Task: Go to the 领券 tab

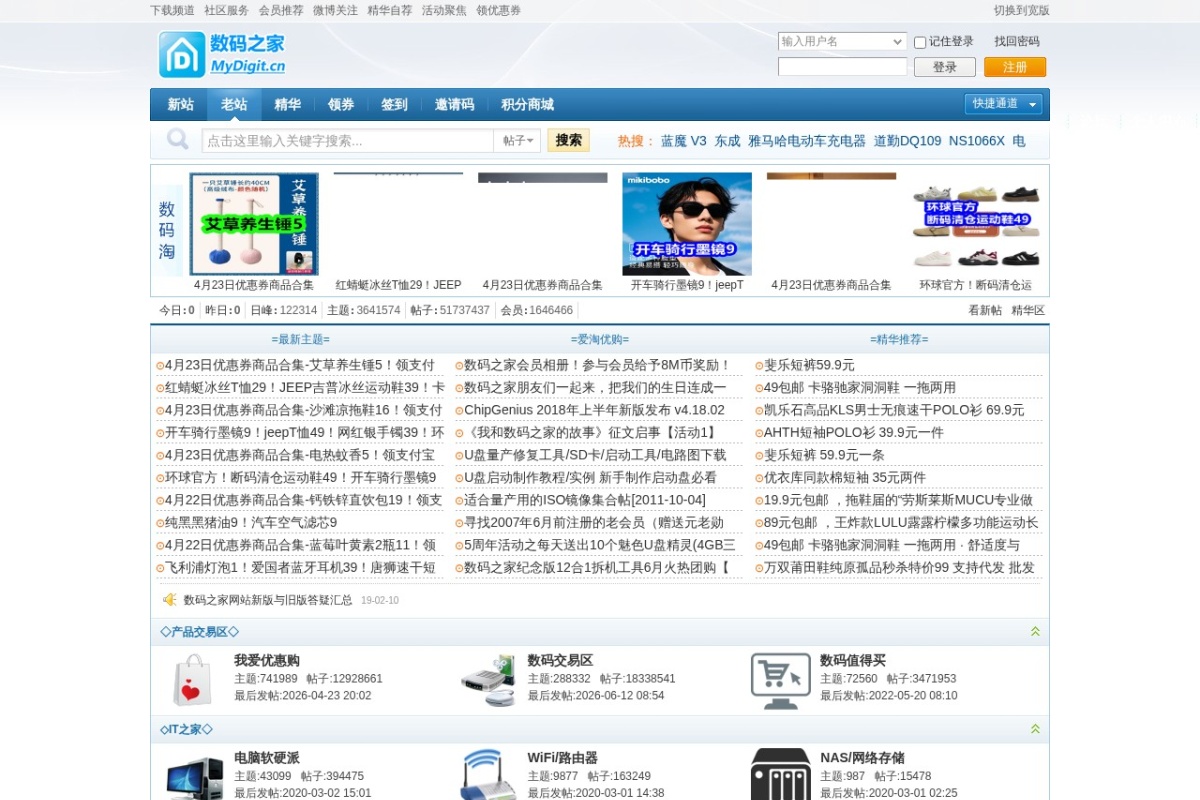Action: point(341,105)
